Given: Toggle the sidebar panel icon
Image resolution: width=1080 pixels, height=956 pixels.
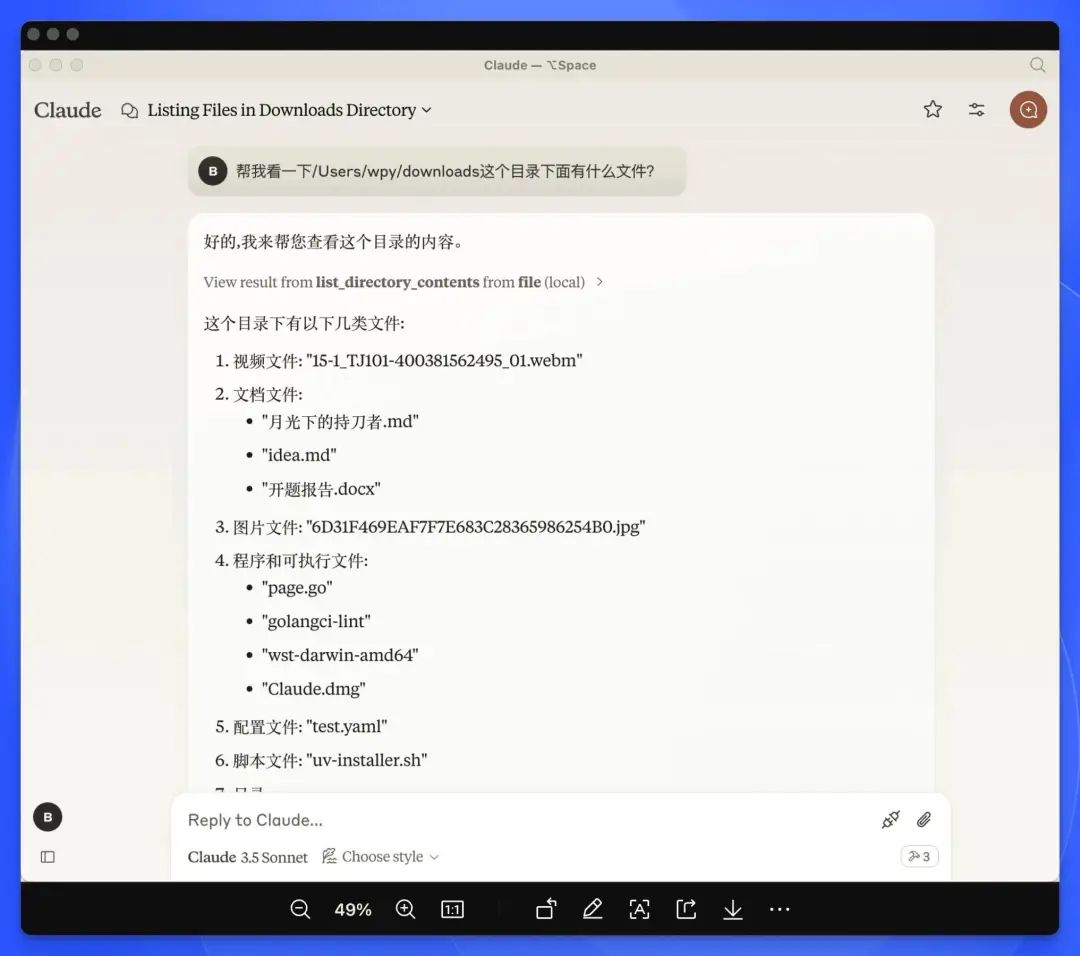Looking at the screenshot, I should tap(48, 857).
